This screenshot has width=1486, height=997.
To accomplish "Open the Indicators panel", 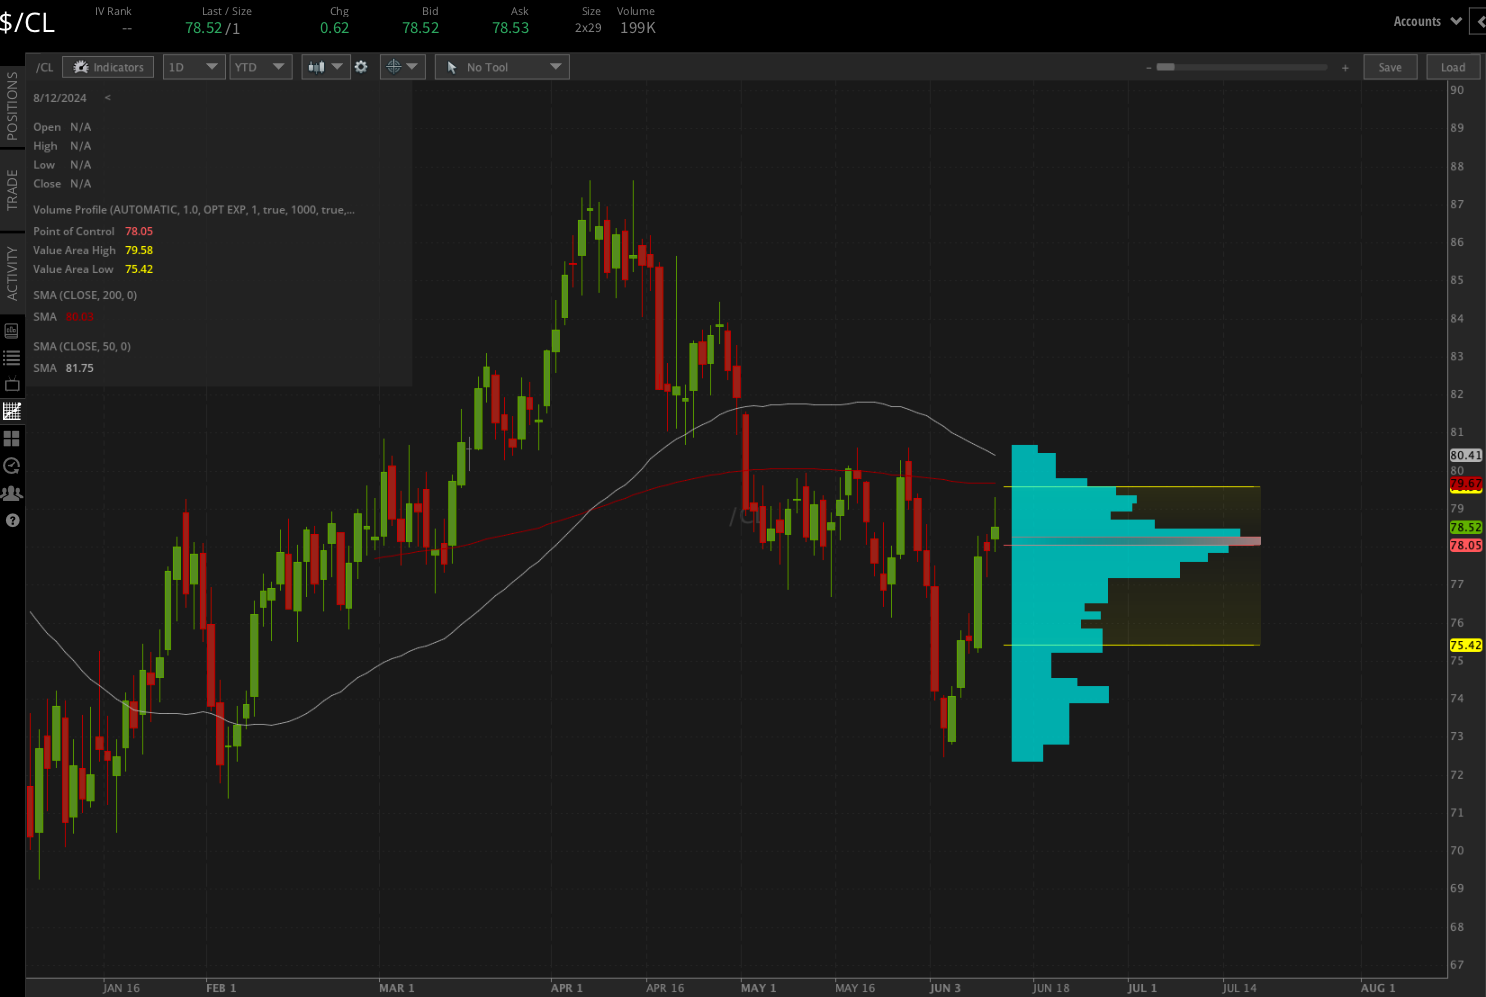I will (x=108, y=67).
